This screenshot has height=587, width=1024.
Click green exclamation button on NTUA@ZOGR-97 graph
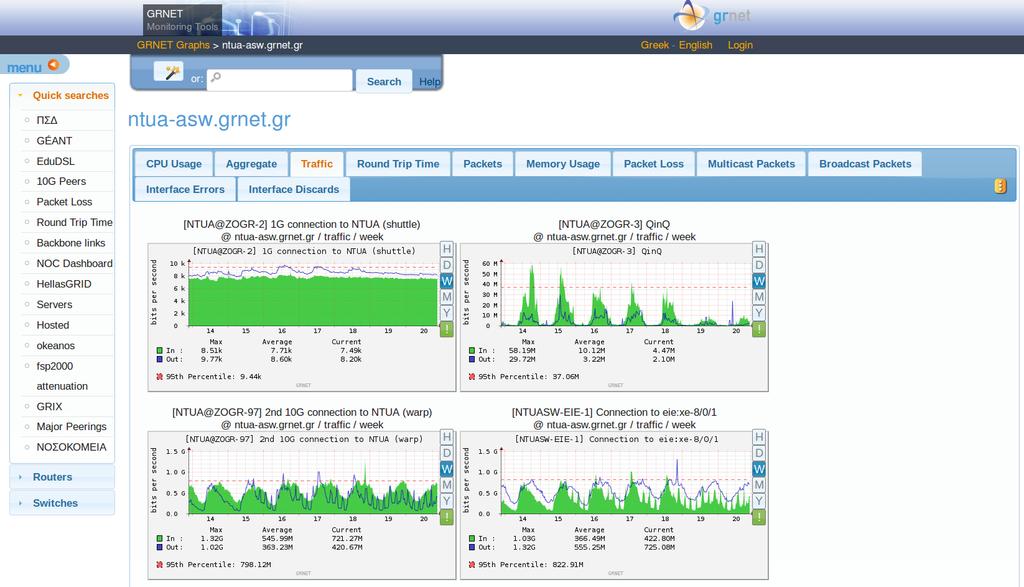[447, 517]
